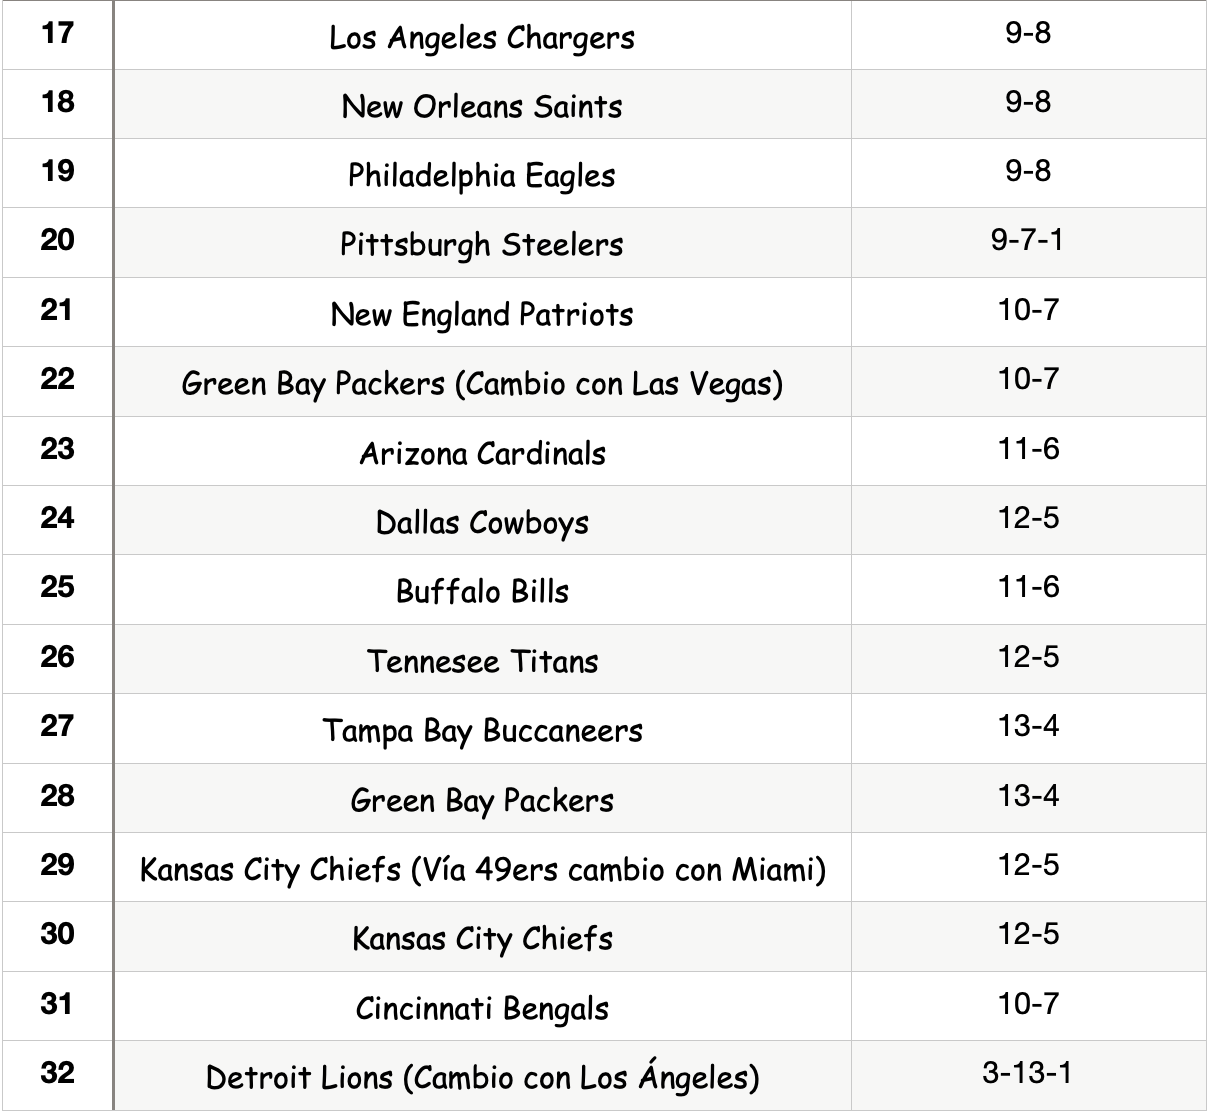Click the Arizona Cardinals team cell
The height and width of the screenshot is (1116, 1210).
point(482,453)
